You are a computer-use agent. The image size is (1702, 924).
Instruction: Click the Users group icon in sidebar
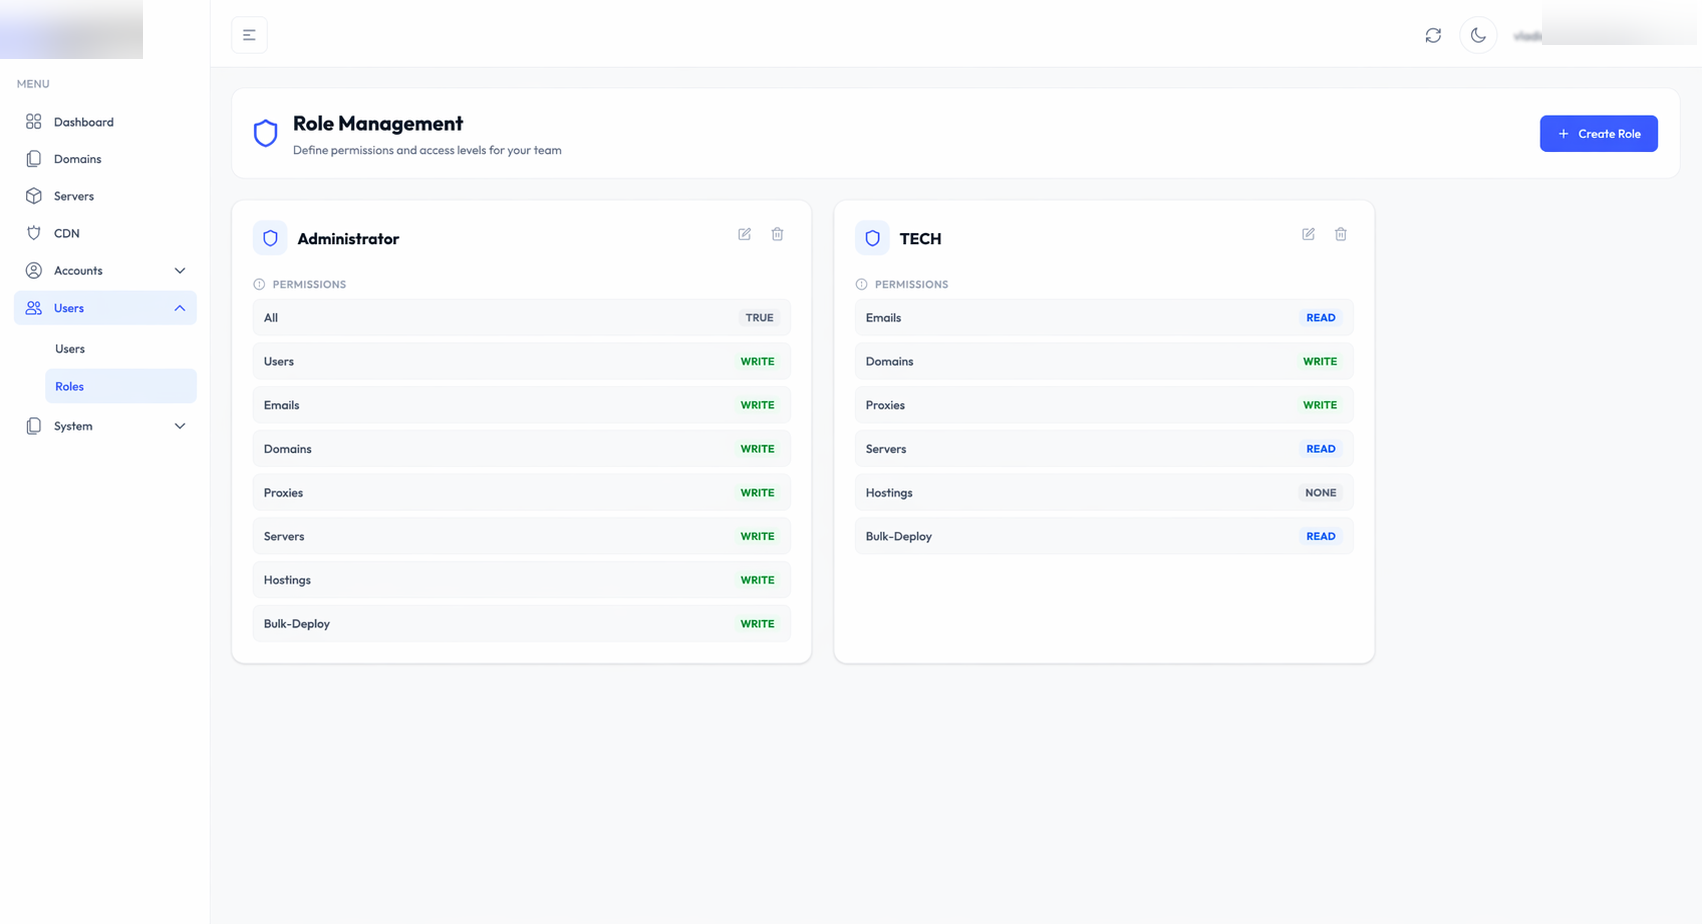click(x=34, y=308)
